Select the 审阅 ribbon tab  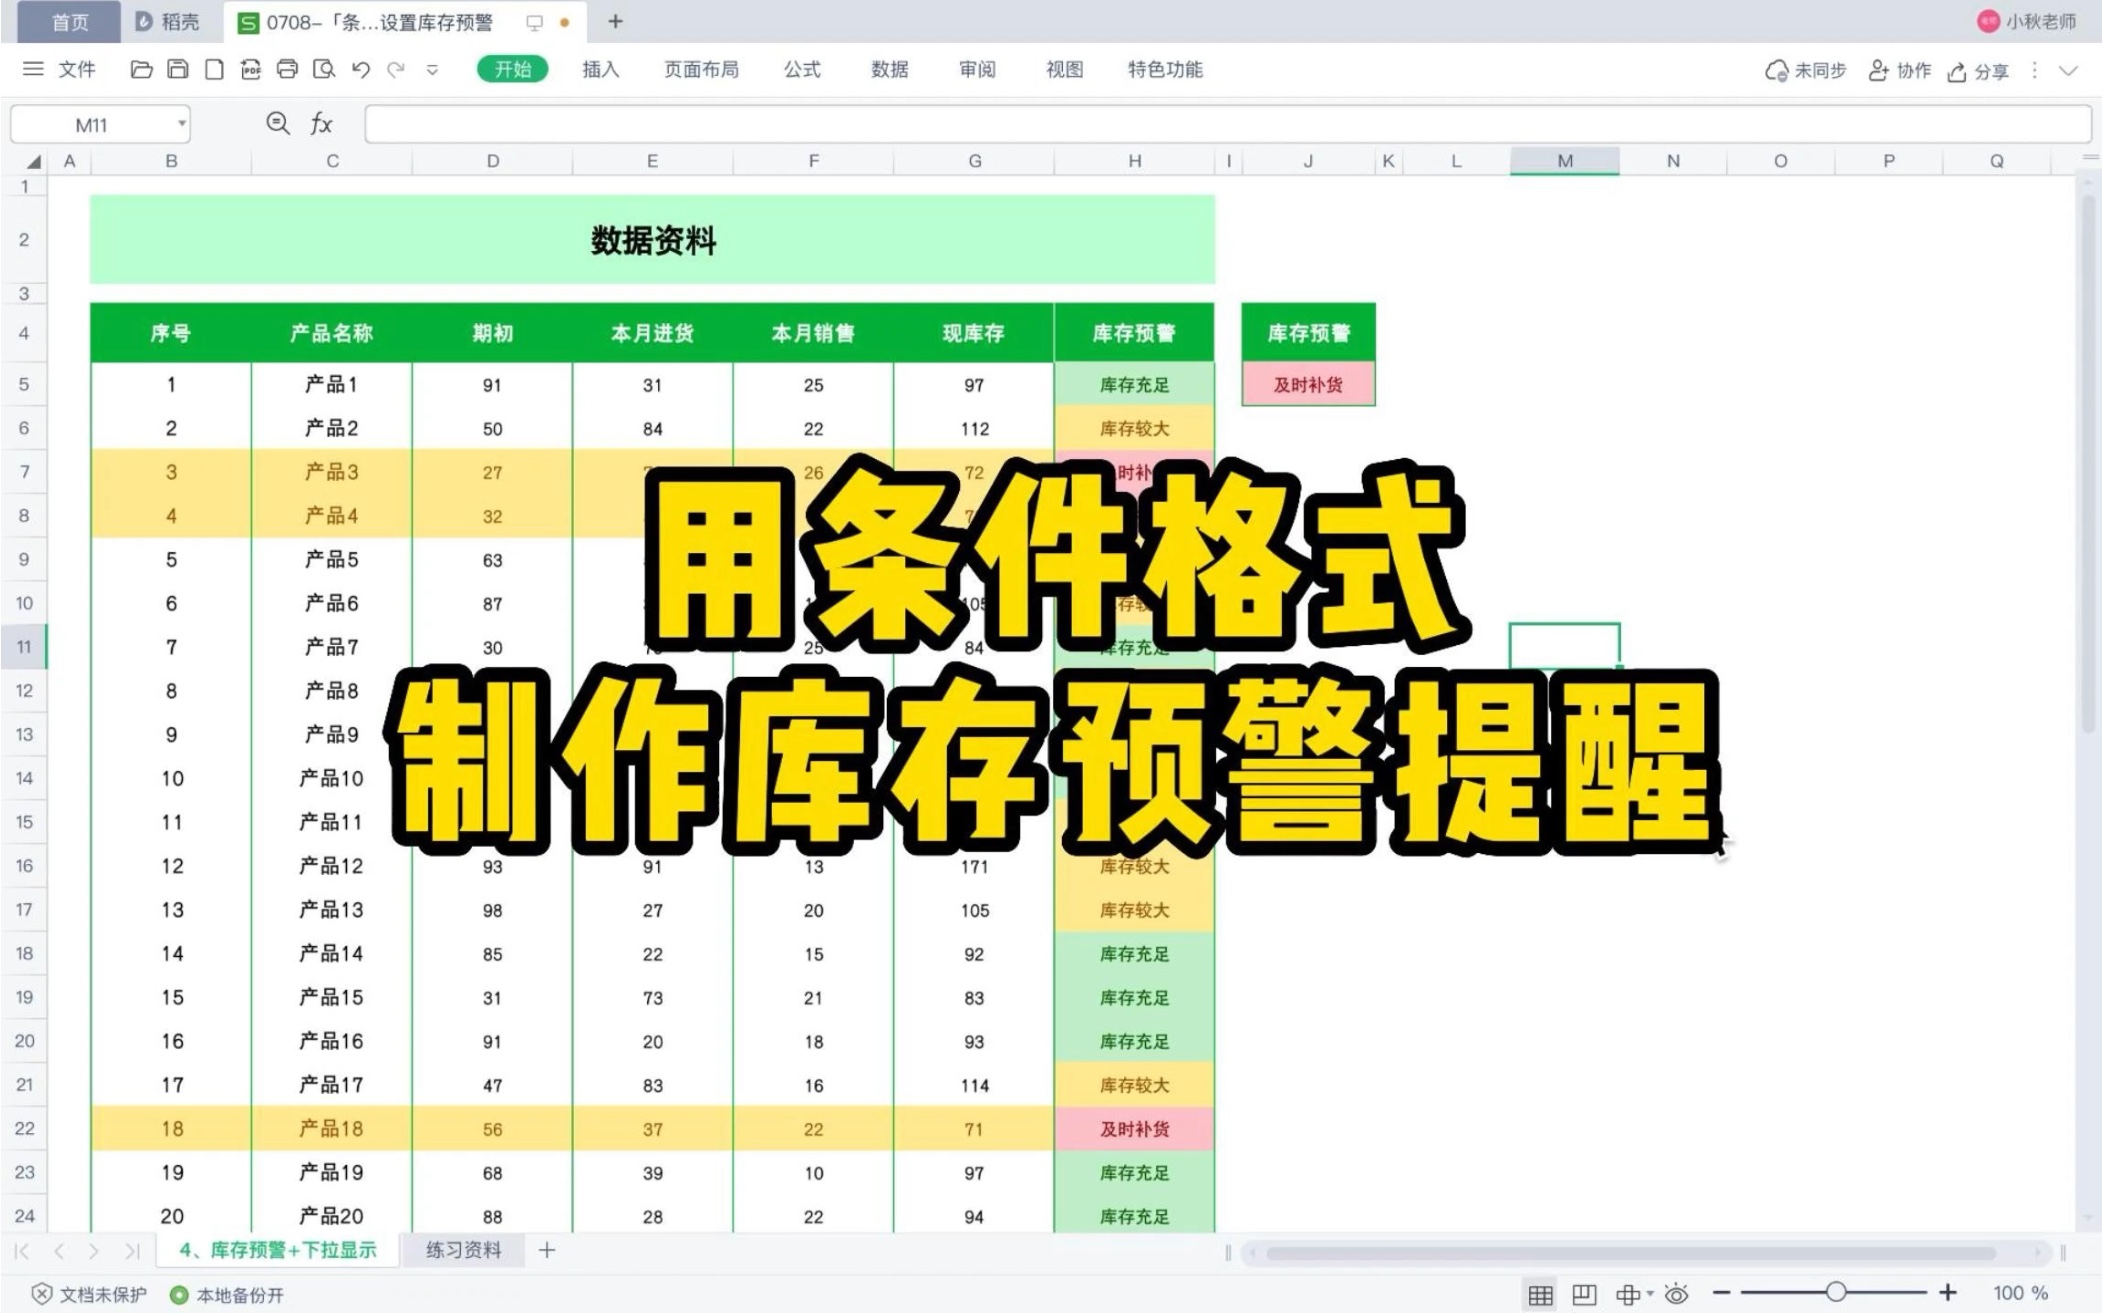(x=977, y=69)
